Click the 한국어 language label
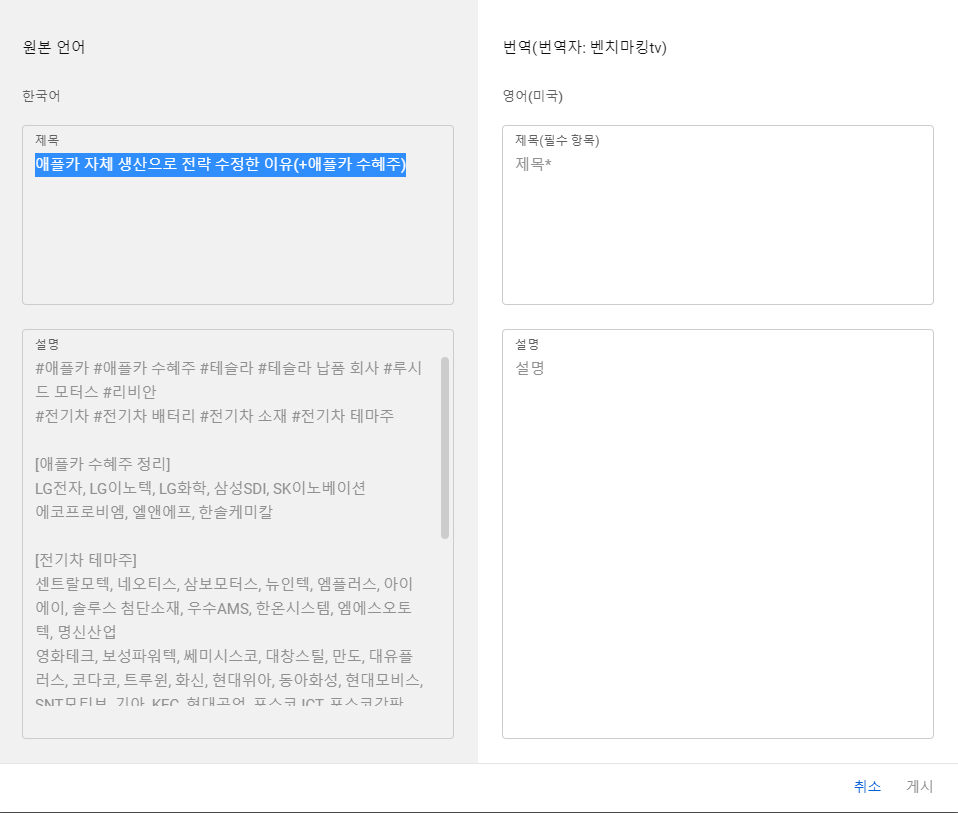This screenshot has width=958, height=813. (41, 96)
